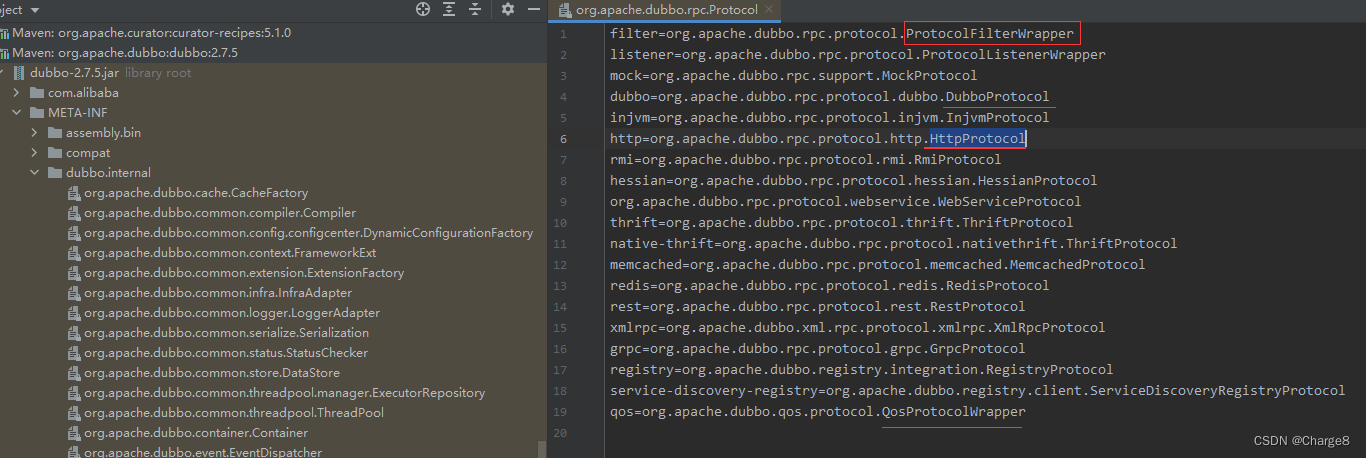Click HessianProtocol on line 8

pos(1038,180)
